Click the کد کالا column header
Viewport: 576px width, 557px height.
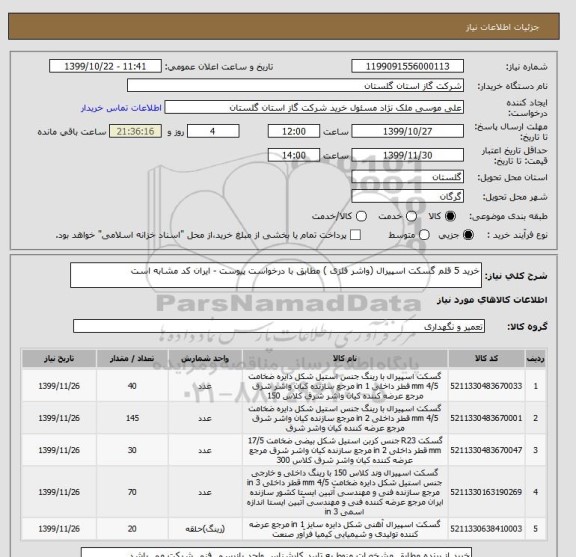click(x=486, y=359)
